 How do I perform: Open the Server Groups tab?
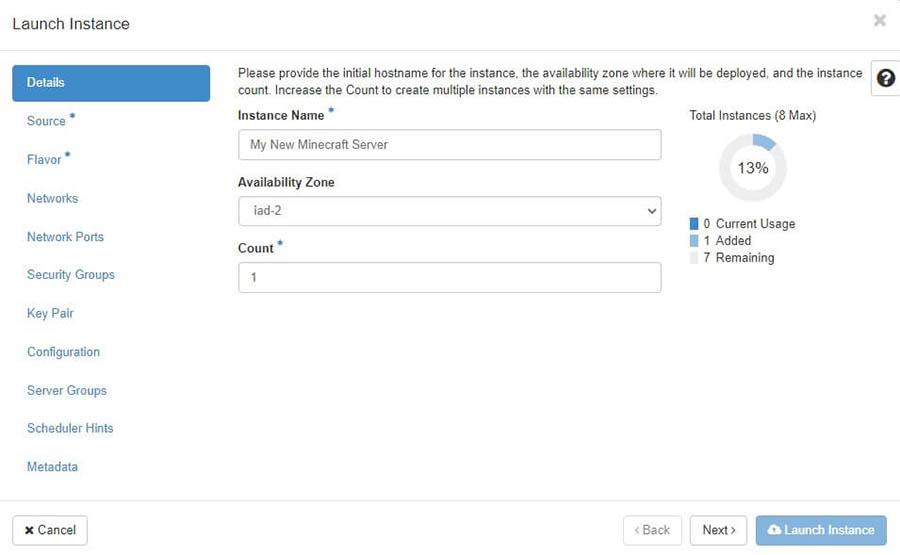click(66, 390)
